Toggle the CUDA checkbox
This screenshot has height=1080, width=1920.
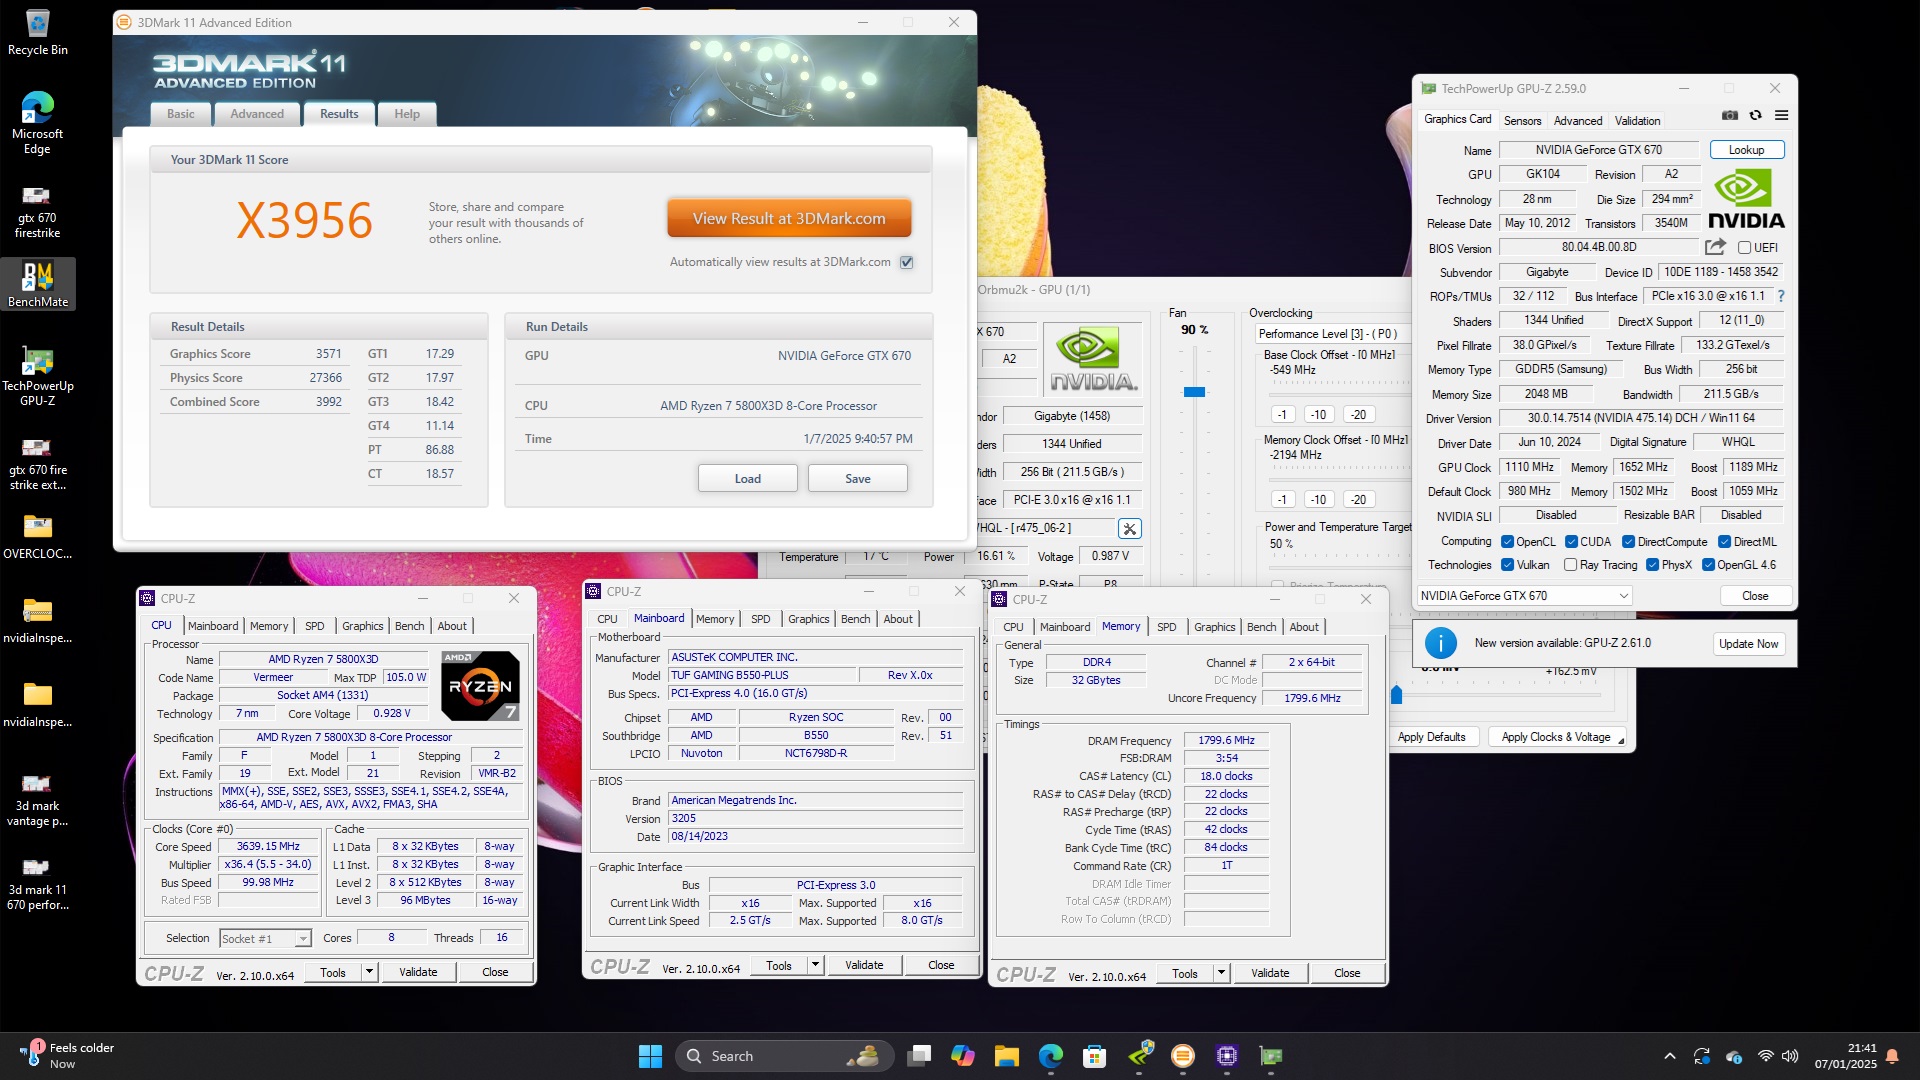[1571, 542]
